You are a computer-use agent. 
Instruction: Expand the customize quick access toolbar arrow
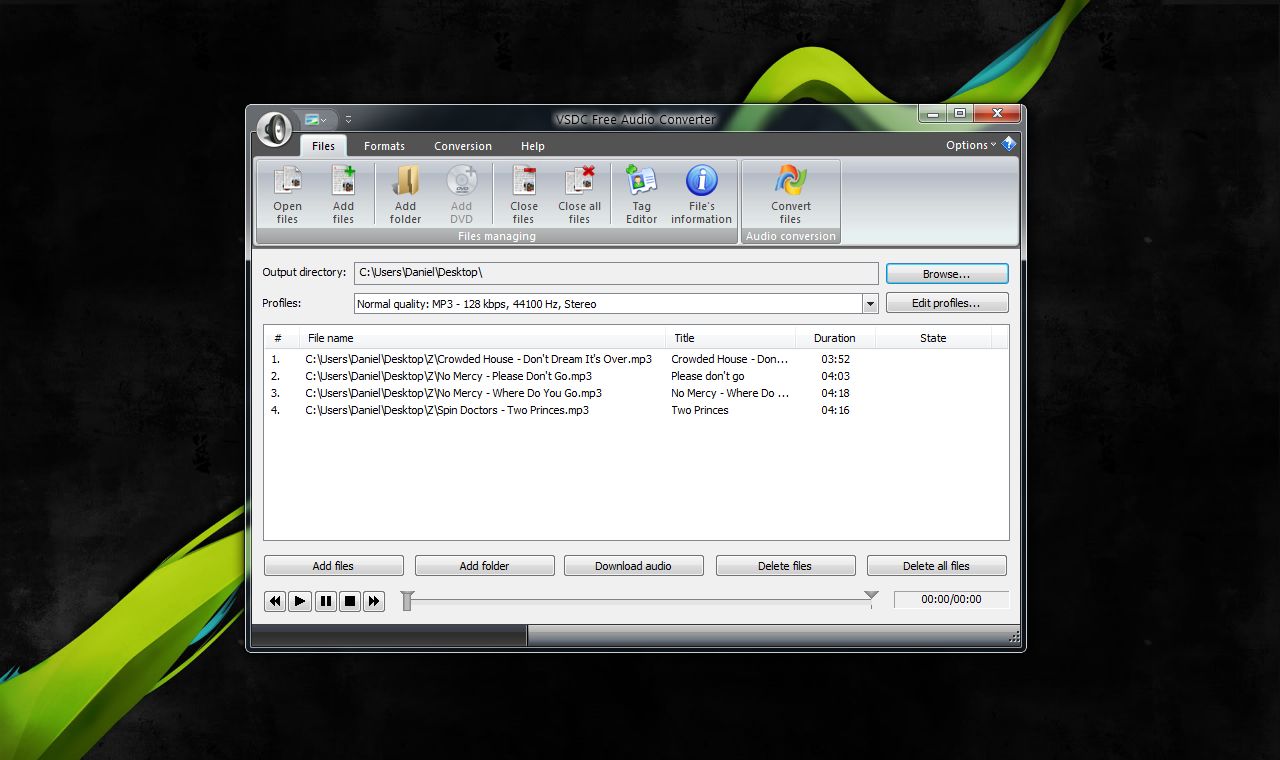click(x=348, y=120)
